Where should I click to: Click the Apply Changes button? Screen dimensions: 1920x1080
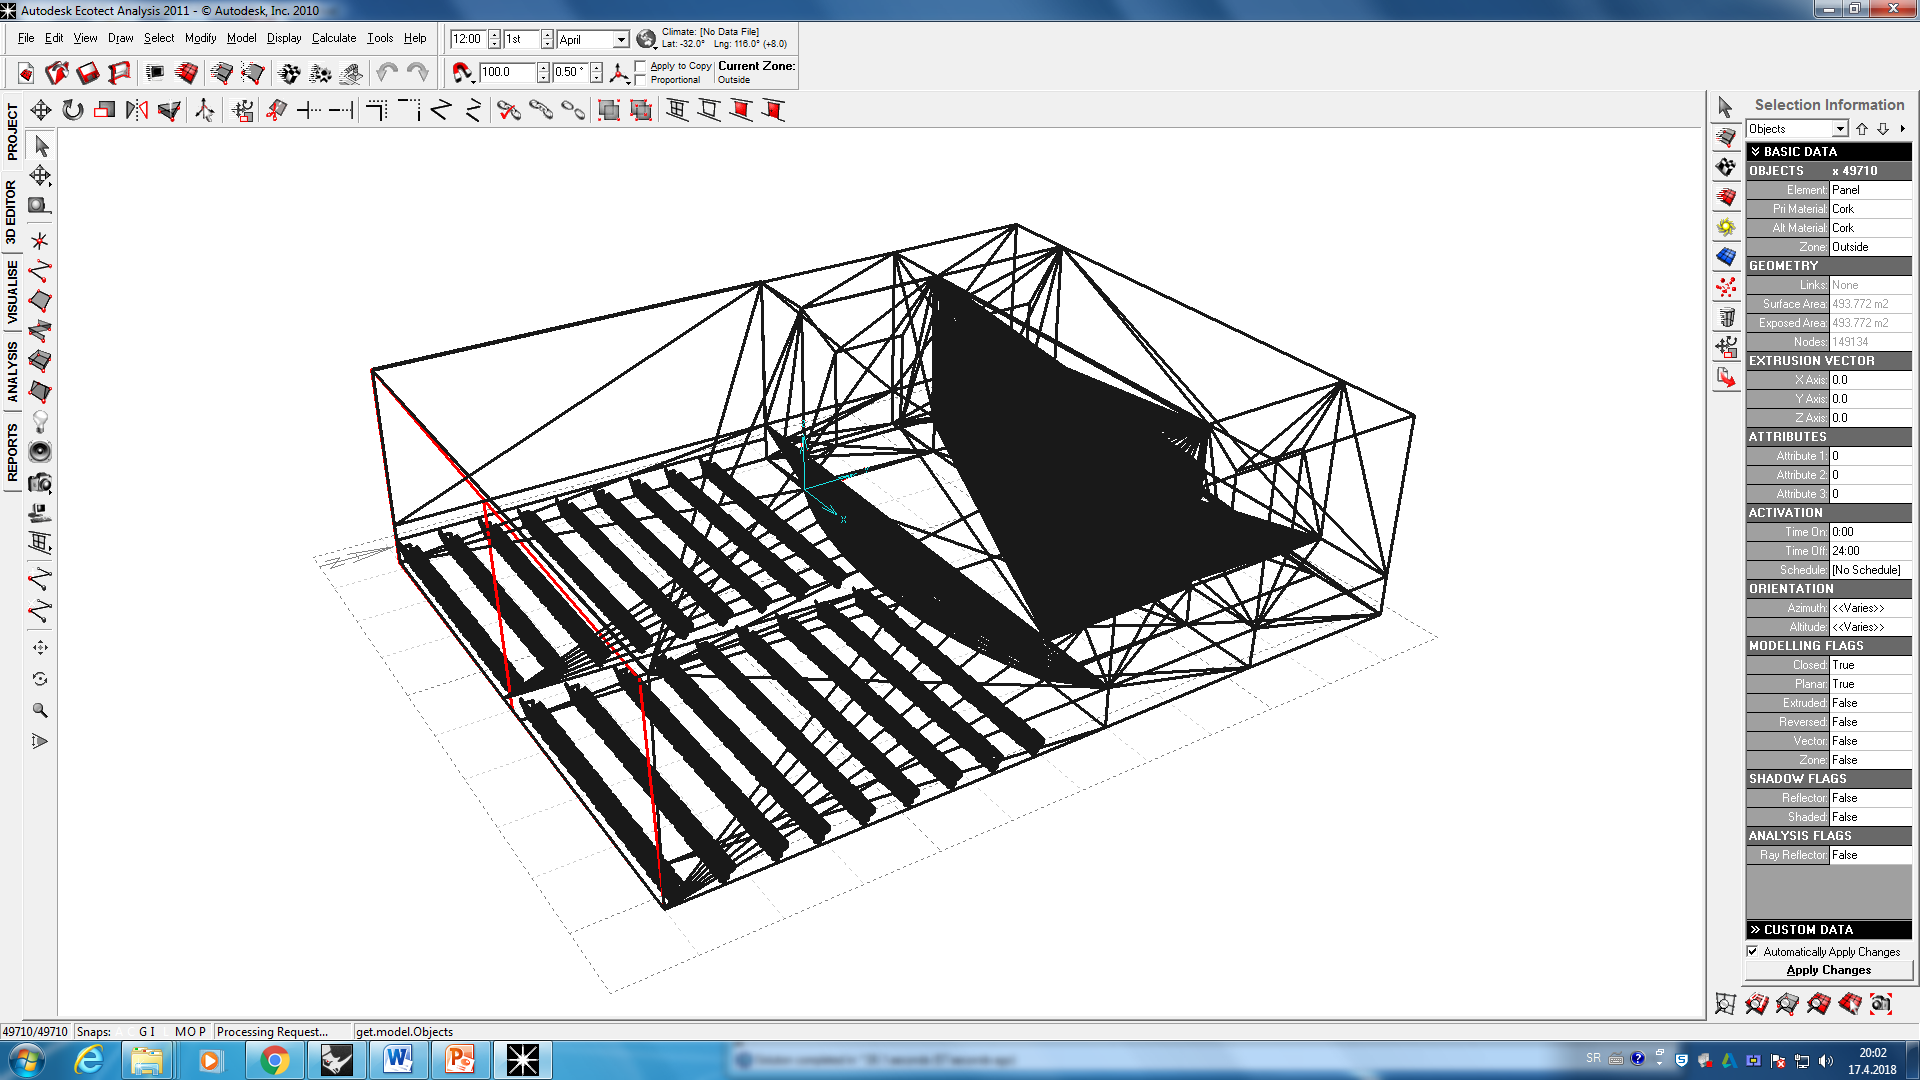tap(1828, 970)
